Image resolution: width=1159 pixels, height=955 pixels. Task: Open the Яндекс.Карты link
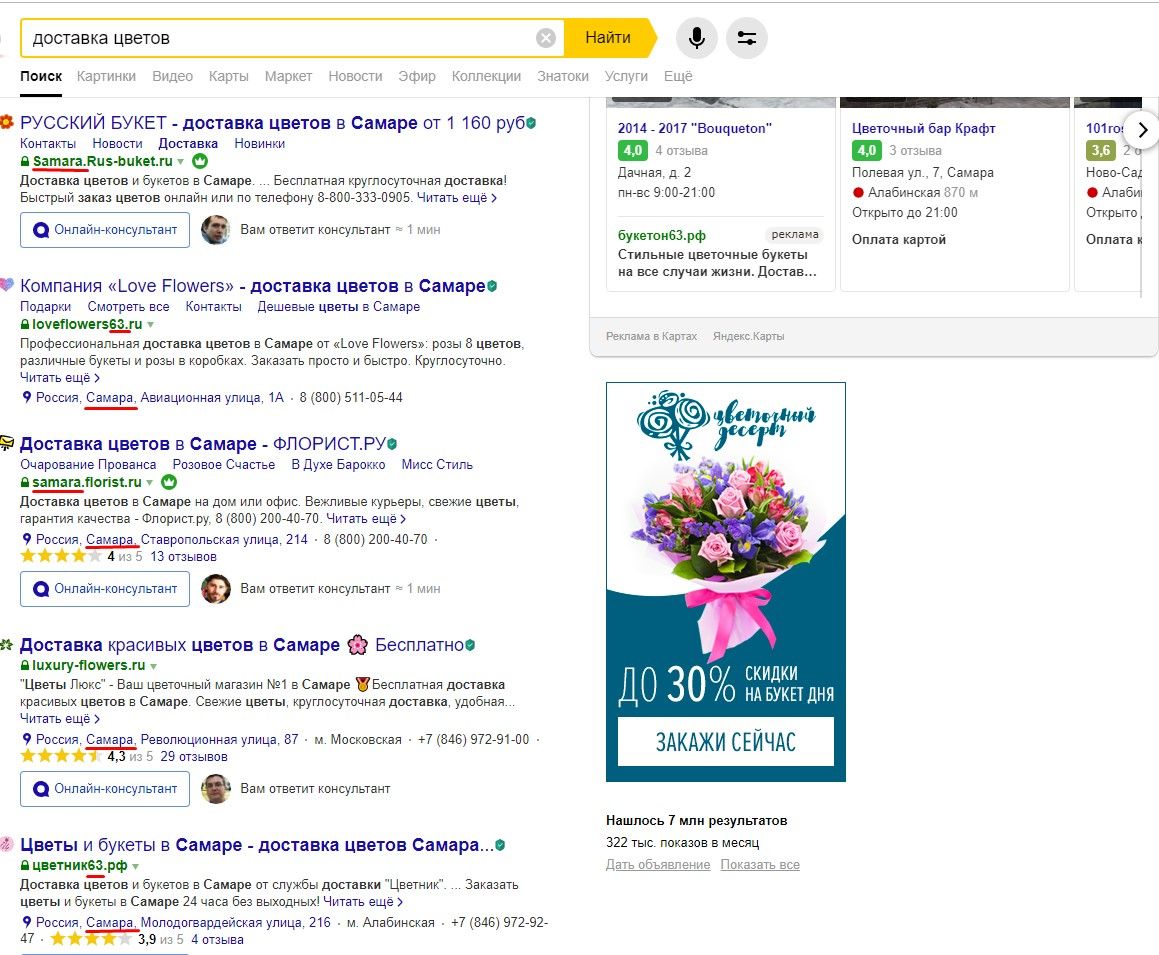tap(748, 336)
